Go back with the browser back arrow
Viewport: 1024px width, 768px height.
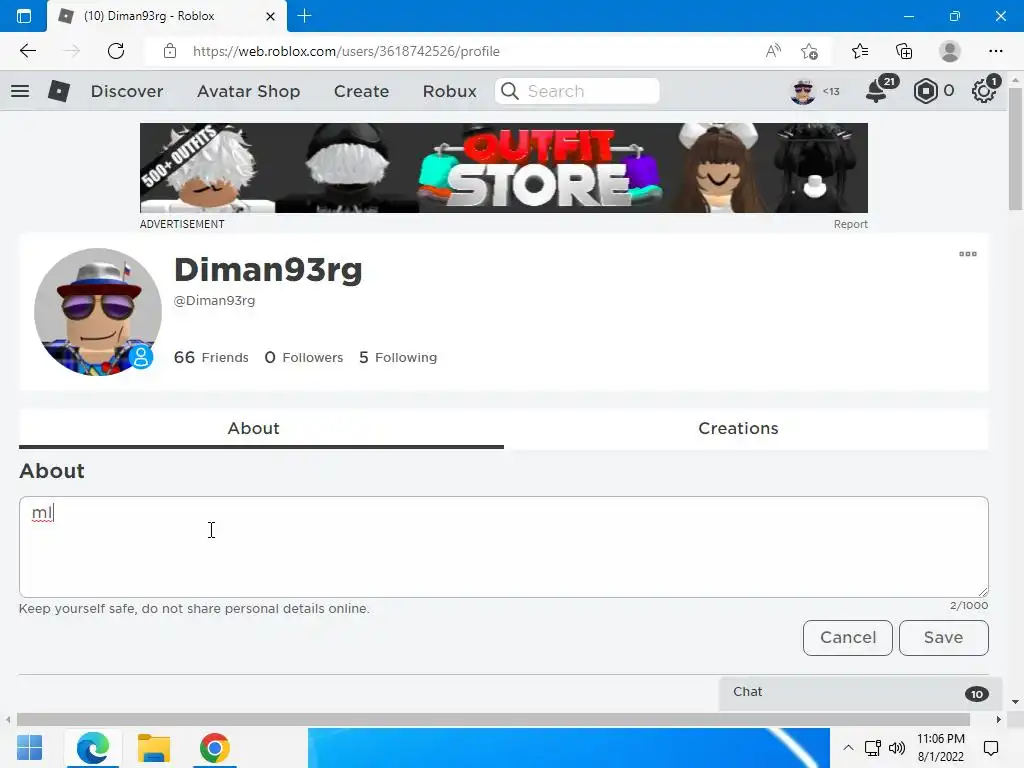pos(27,51)
